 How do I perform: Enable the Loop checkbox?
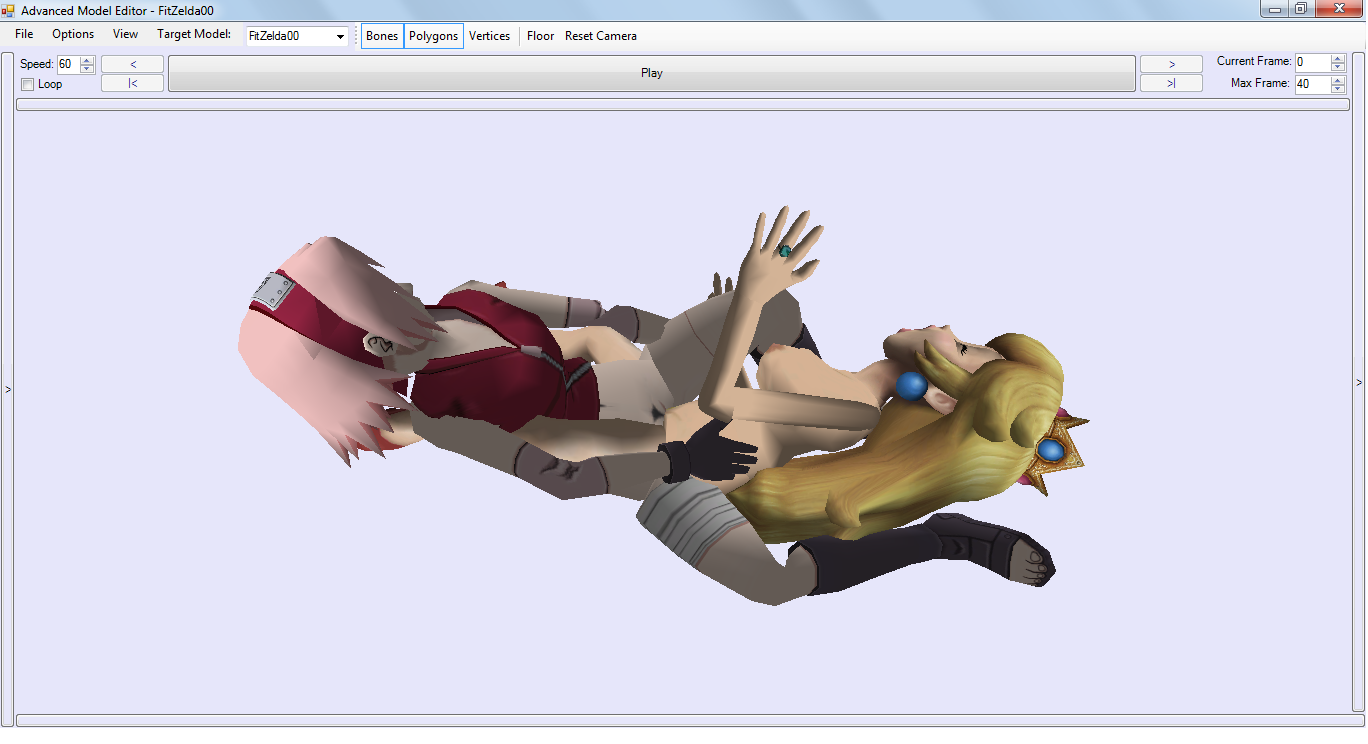coord(28,85)
